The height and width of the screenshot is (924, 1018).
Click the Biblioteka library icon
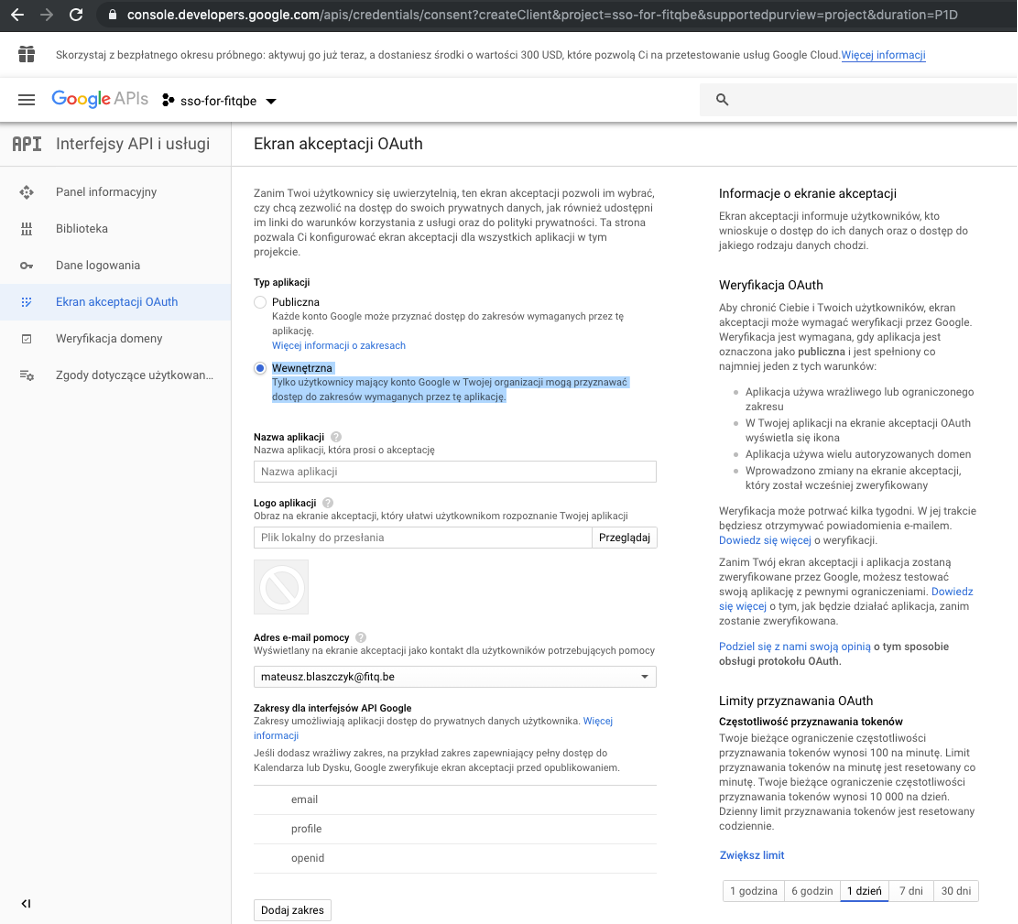(x=27, y=229)
